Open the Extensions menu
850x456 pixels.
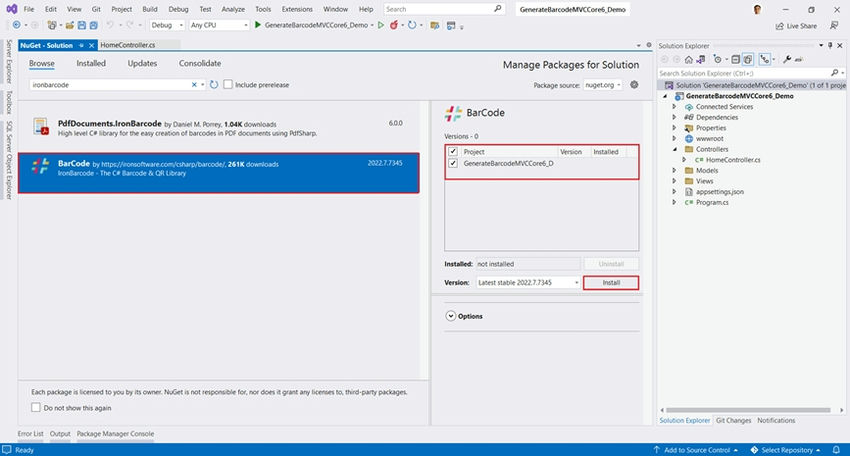tap(297, 9)
